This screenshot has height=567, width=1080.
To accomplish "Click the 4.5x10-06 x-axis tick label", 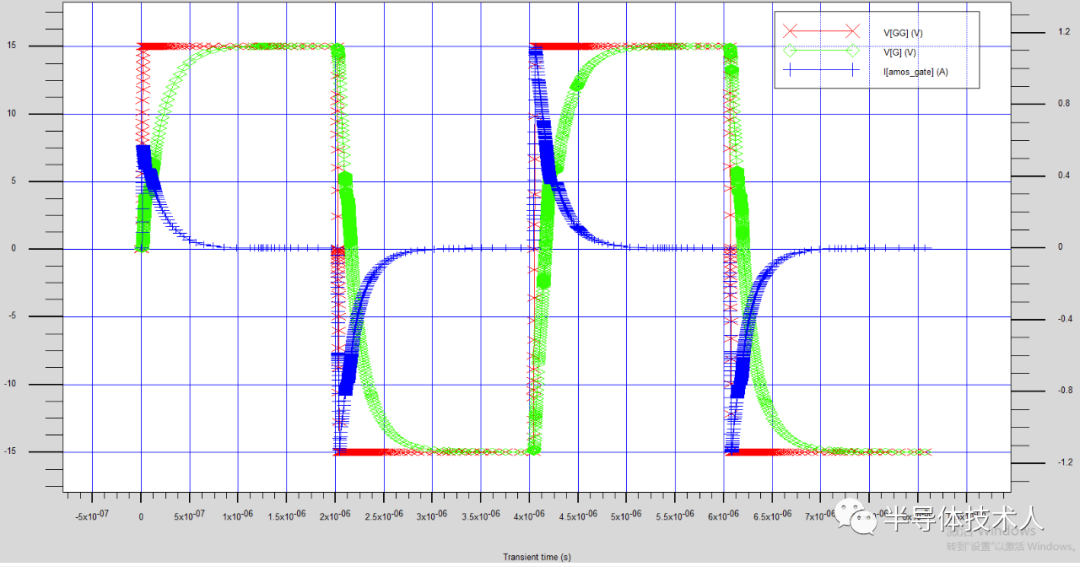I will pyautogui.click(x=577, y=515).
